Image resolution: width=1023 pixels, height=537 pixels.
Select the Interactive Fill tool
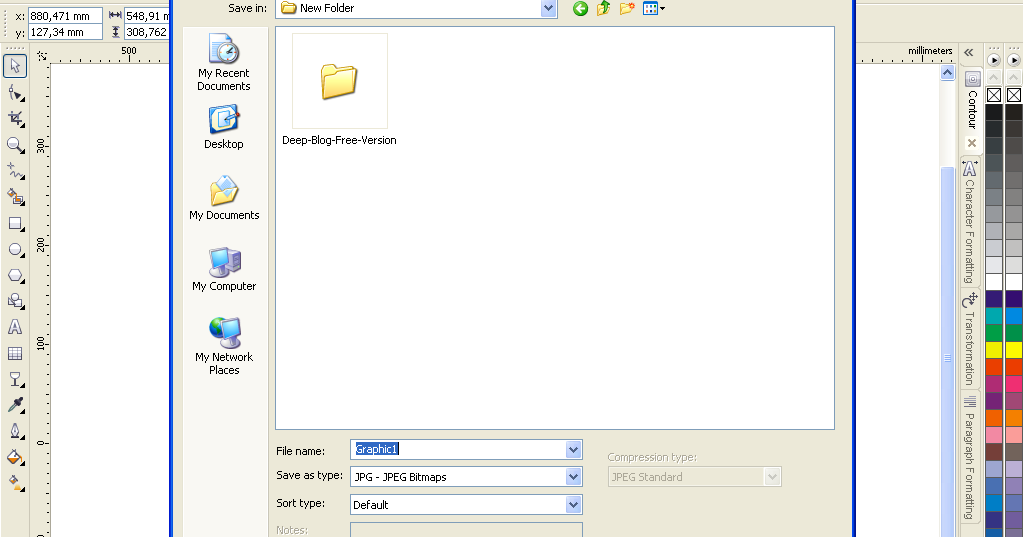pyautogui.click(x=15, y=483)
